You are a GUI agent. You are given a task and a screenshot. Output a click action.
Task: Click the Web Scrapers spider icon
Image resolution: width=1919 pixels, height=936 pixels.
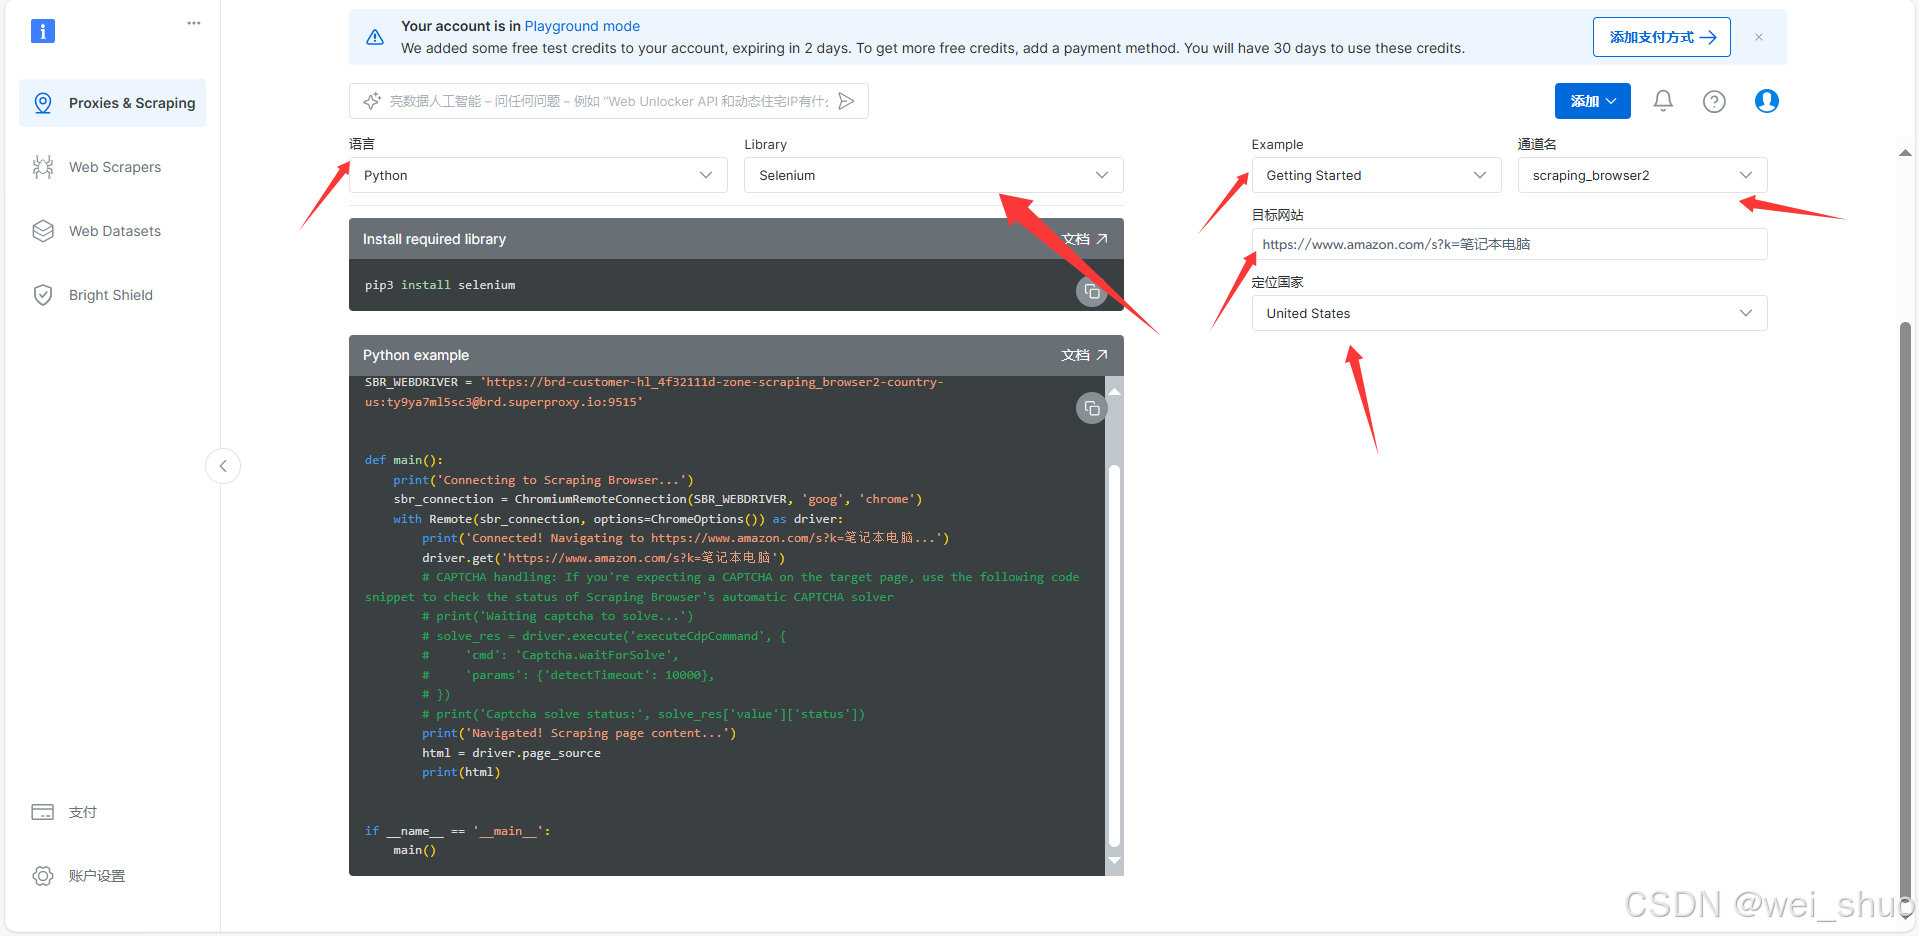43,167
